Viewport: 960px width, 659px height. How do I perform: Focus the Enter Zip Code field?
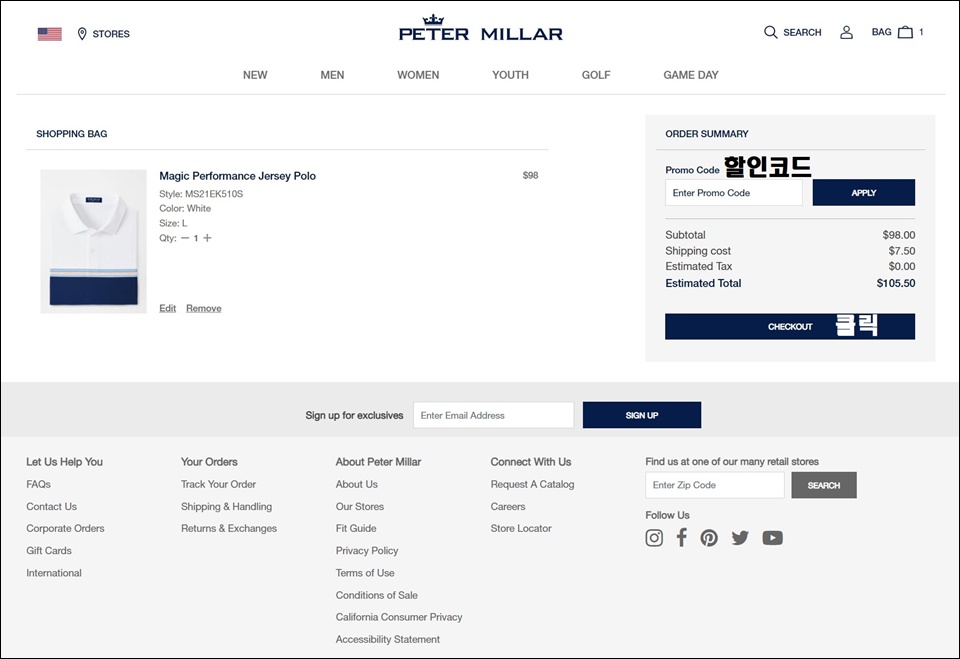tap(714, 485)
